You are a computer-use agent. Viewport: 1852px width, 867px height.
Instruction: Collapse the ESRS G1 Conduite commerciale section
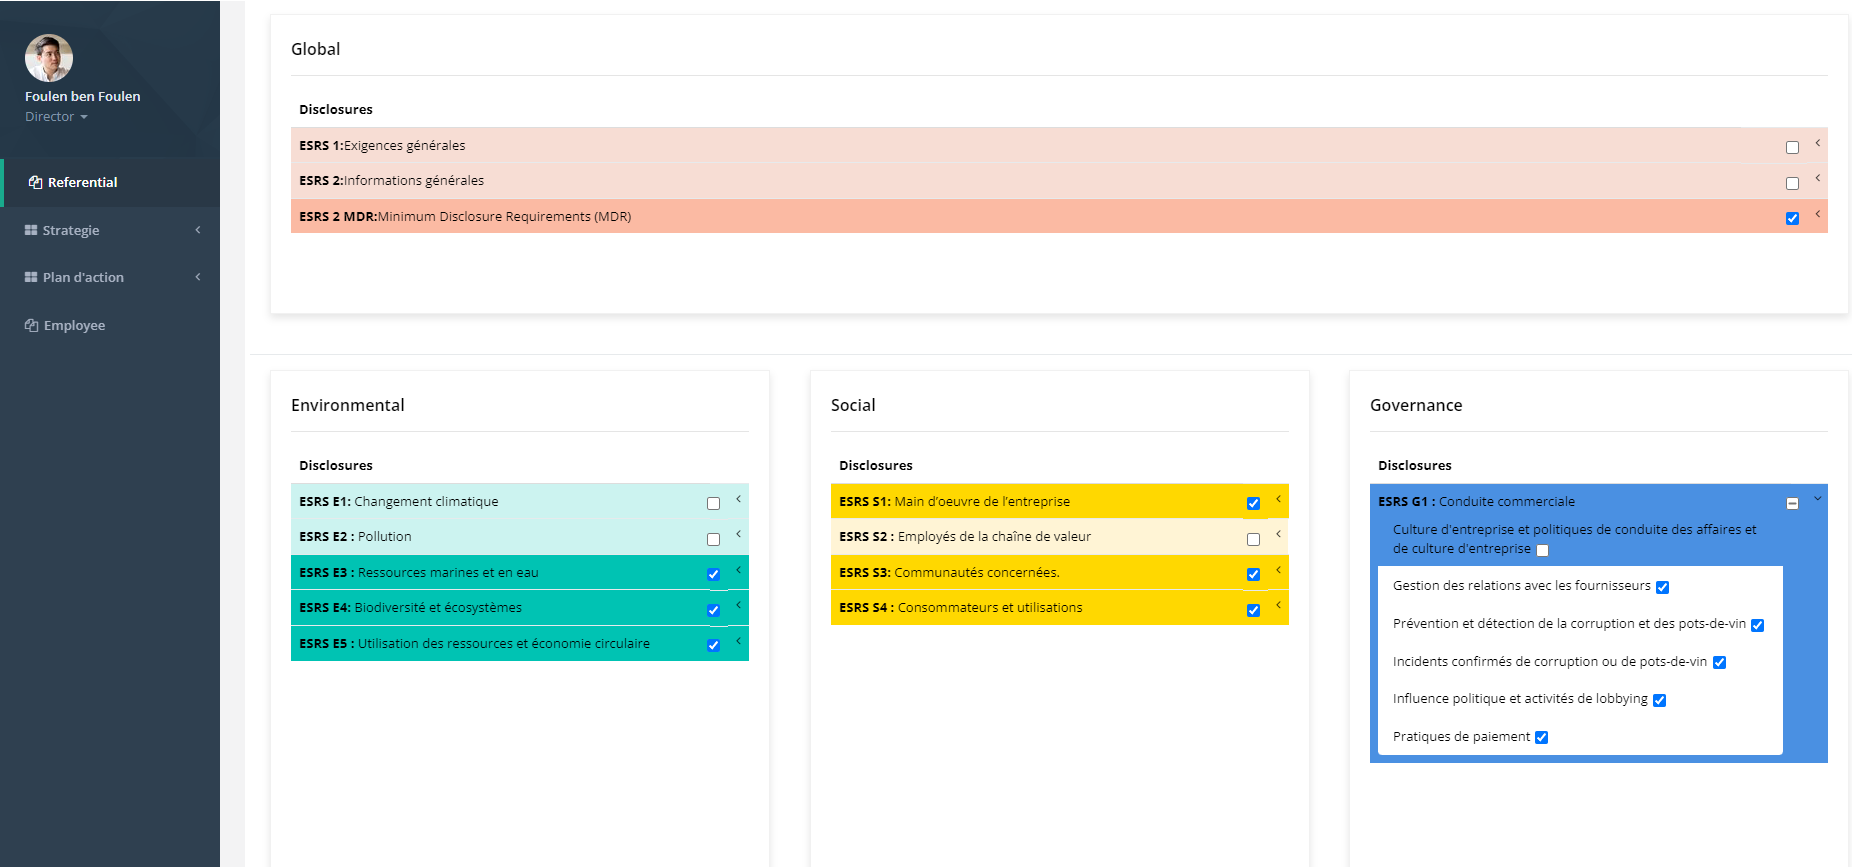tap(1817, 499)
